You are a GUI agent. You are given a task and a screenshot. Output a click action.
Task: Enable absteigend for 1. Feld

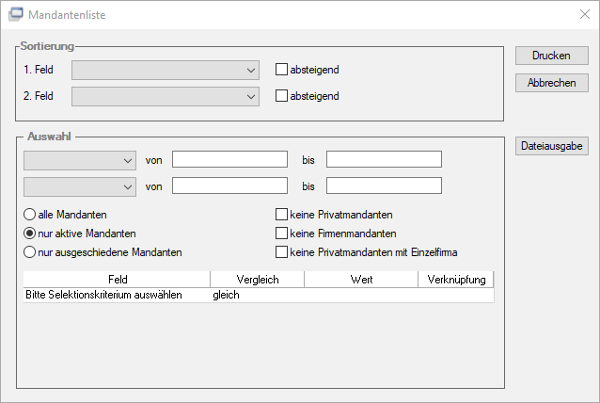(x=282, y=69)
